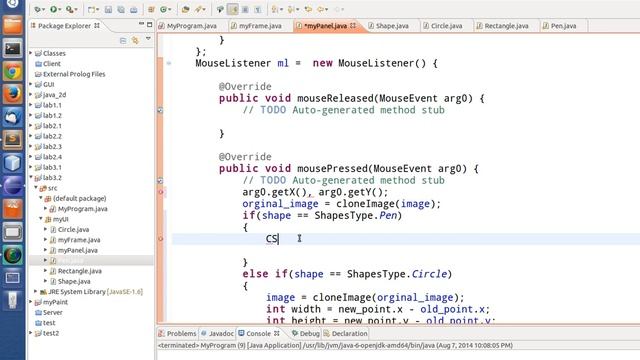Click the error marker beside arg0.getX() line
Image resolution: width=640 pixels, height=360 pixels.
160,192
